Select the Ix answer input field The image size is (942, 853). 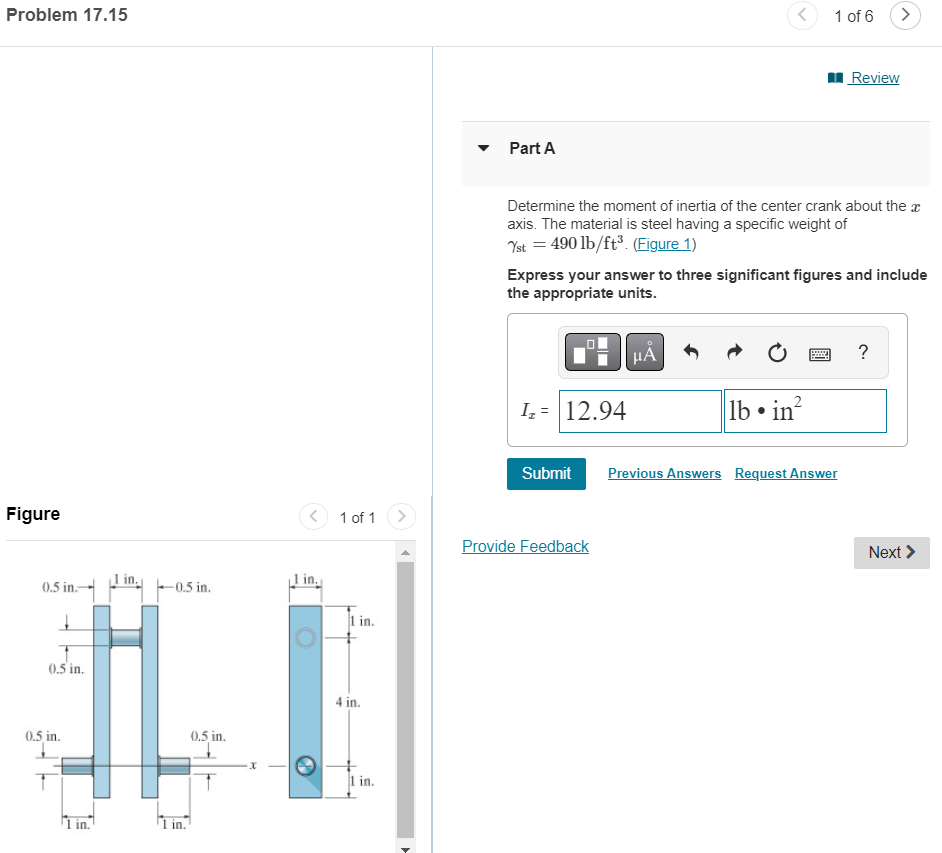[x=640, y=410]
